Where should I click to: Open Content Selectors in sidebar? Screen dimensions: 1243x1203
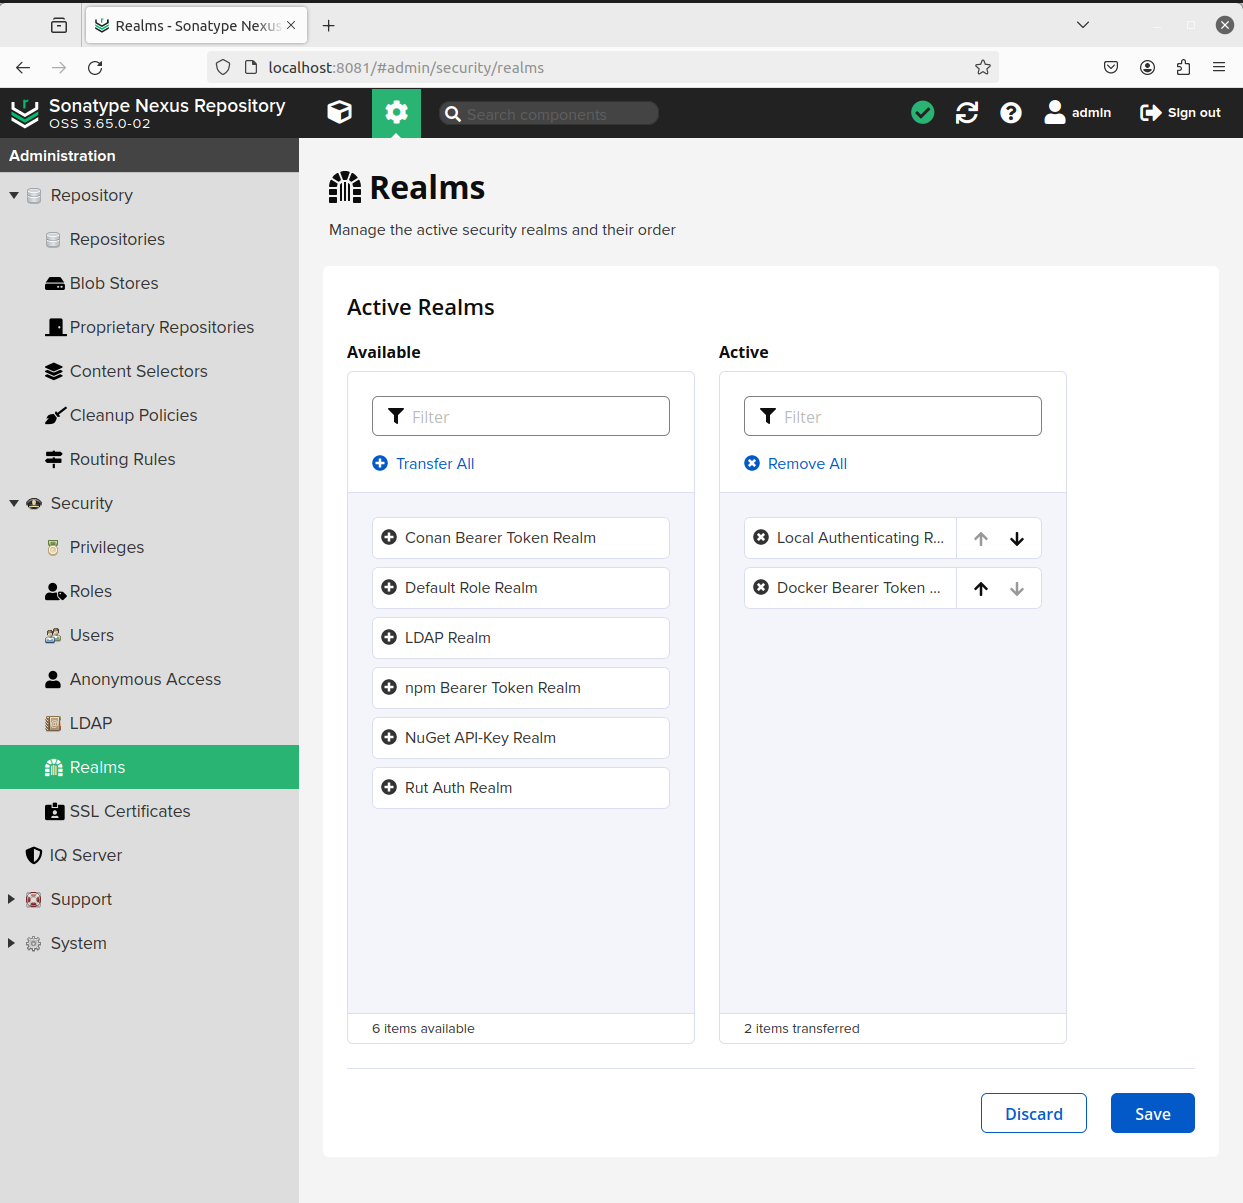[x=149, y=371]
